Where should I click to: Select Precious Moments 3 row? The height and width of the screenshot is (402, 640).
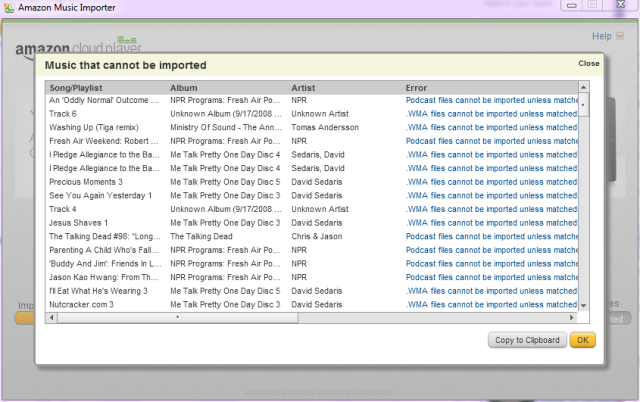312,182
